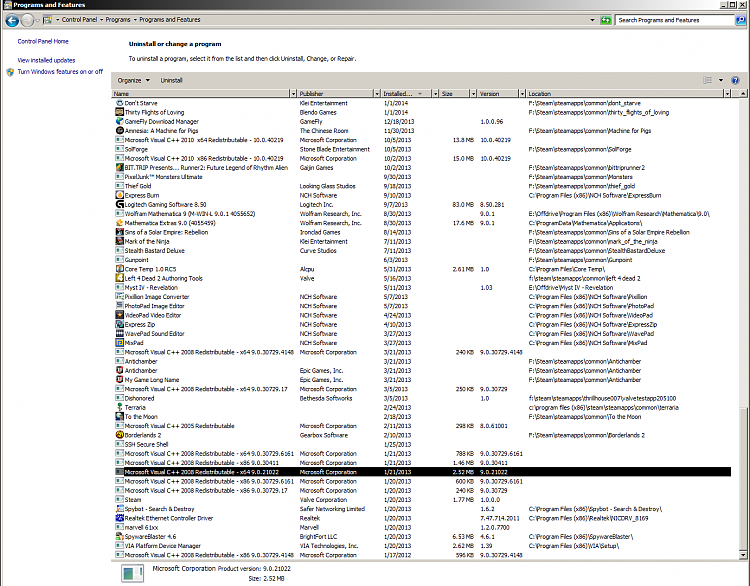This screenshot has width=750, height=586.
Task: Click the WavePad Sound Editor icon
Action: tap(120, 333)
